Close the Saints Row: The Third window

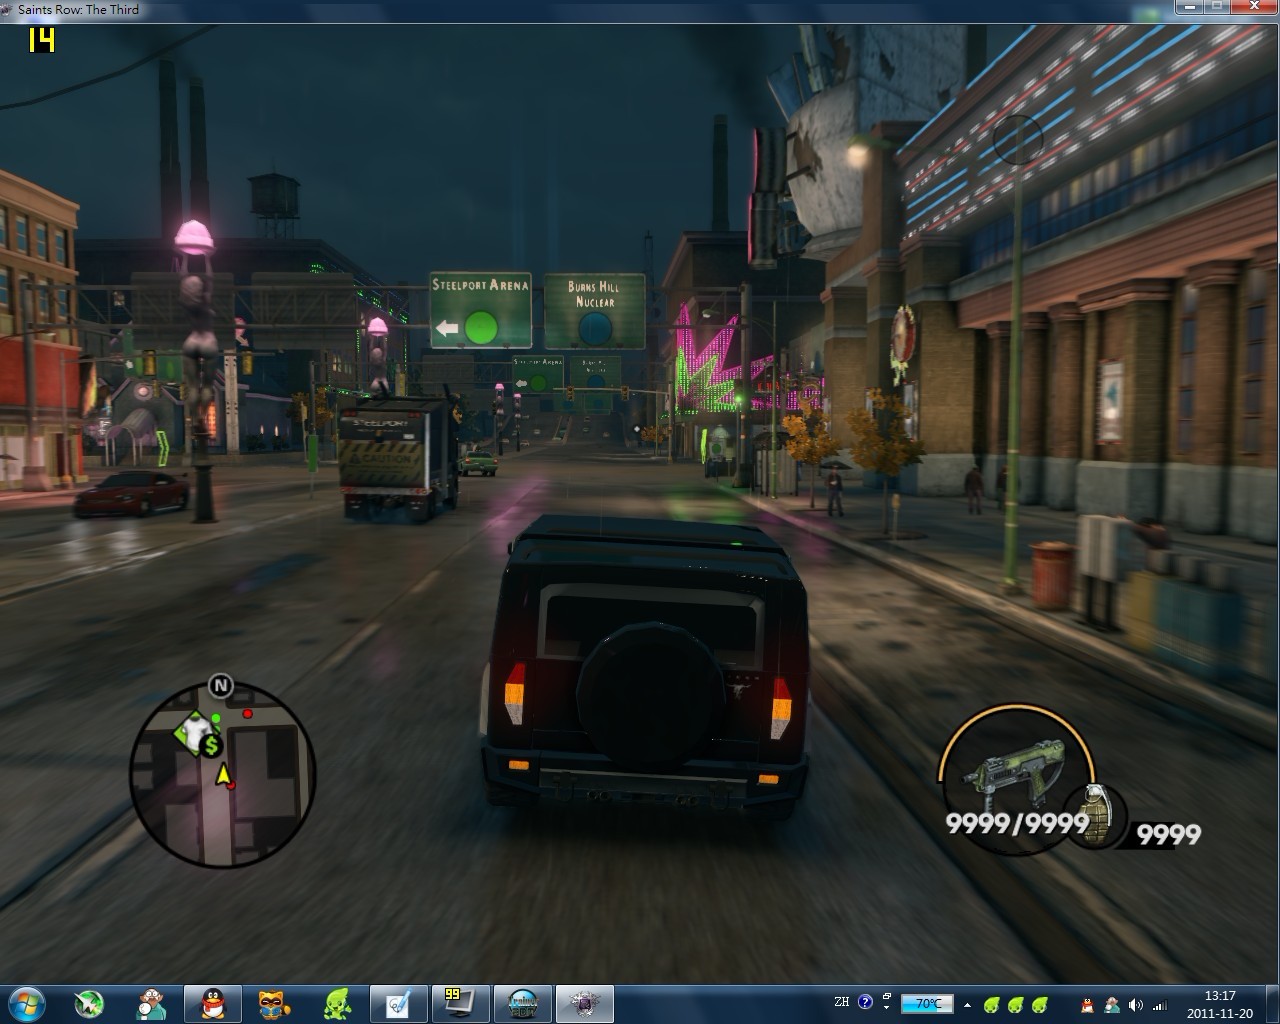pyautogui.click(x=1253, y=7)
